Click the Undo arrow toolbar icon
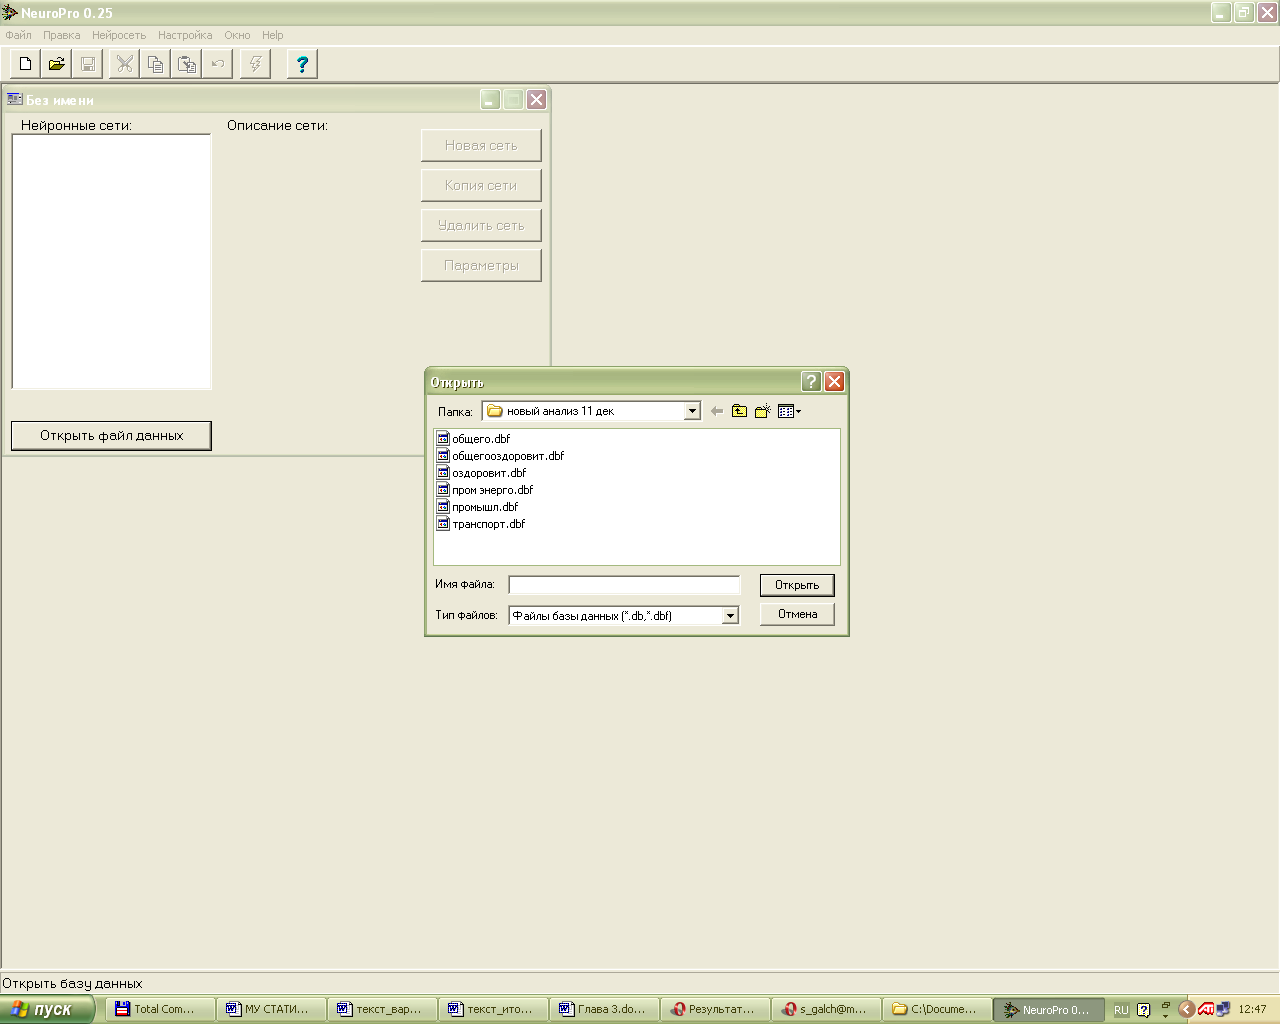The width and height of the screenshot is (1280, 1024). pos(218,64)
